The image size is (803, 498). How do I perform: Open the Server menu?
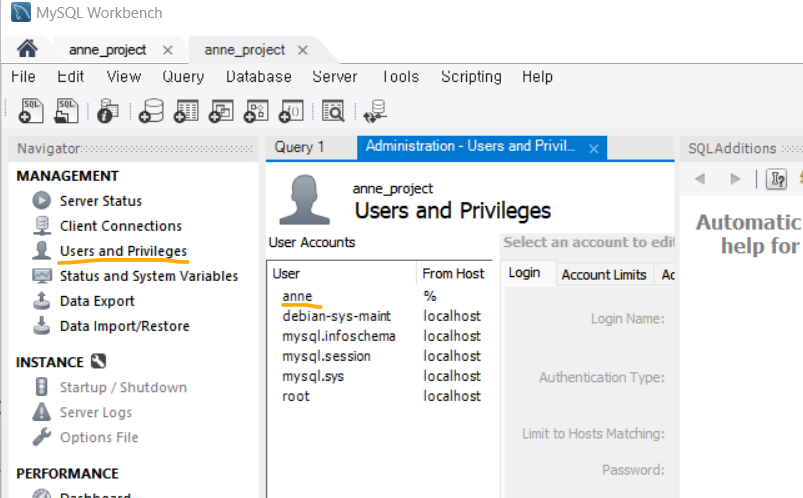click(x=334, y=77)
